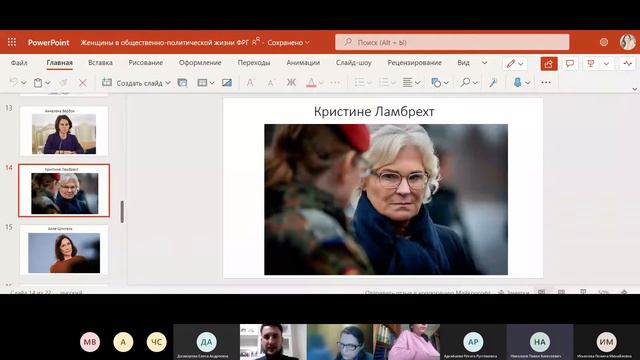Click the slide layout icon
This screenshot has width=640, height=360.
click(202, 83)
